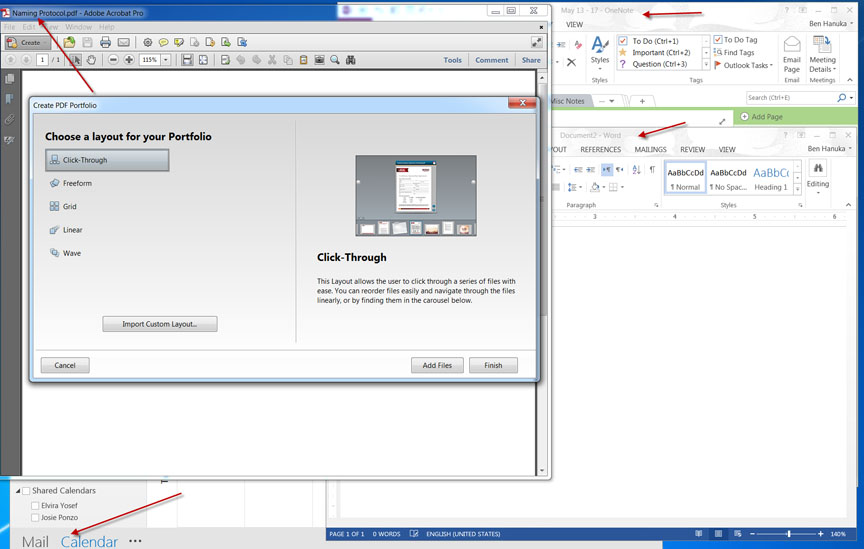This screenshot has width=864, height=549.
Task: Toggle Word show paragraph marks icon
Action: [652, 170]
